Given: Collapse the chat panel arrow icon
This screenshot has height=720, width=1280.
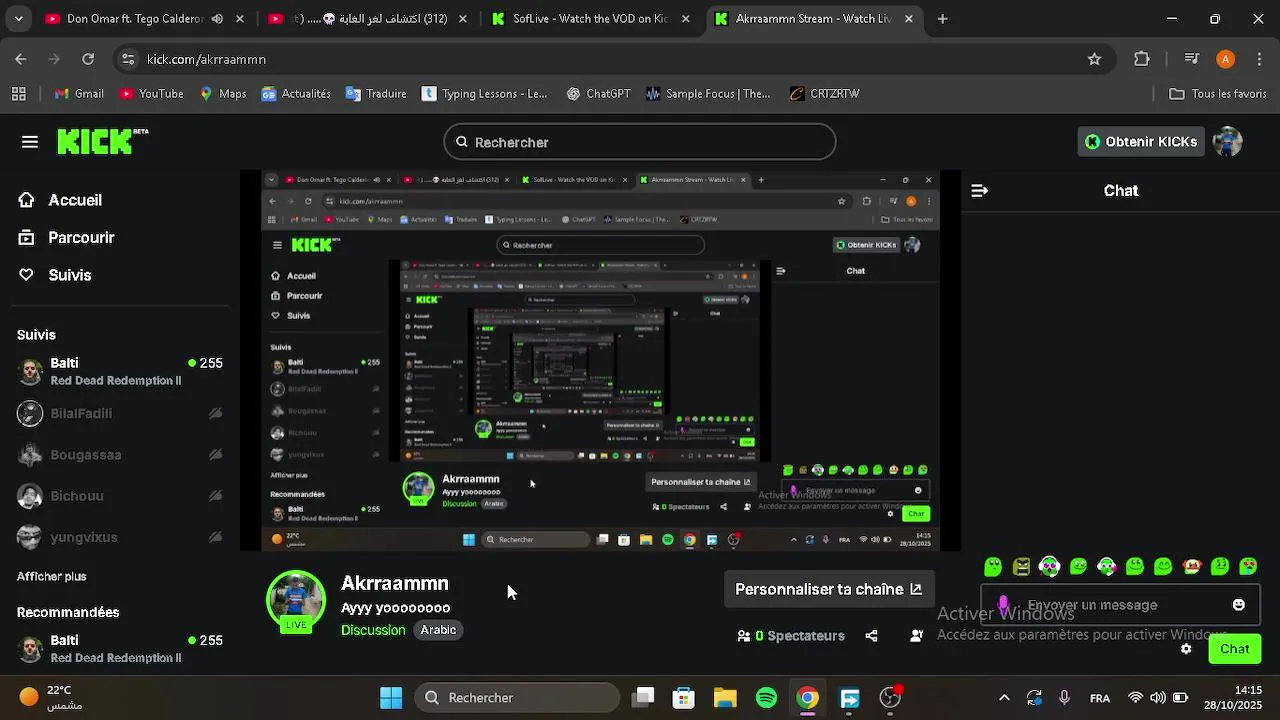Looking at the screenshot, I should pyautogui.click(x=980, y=190).
